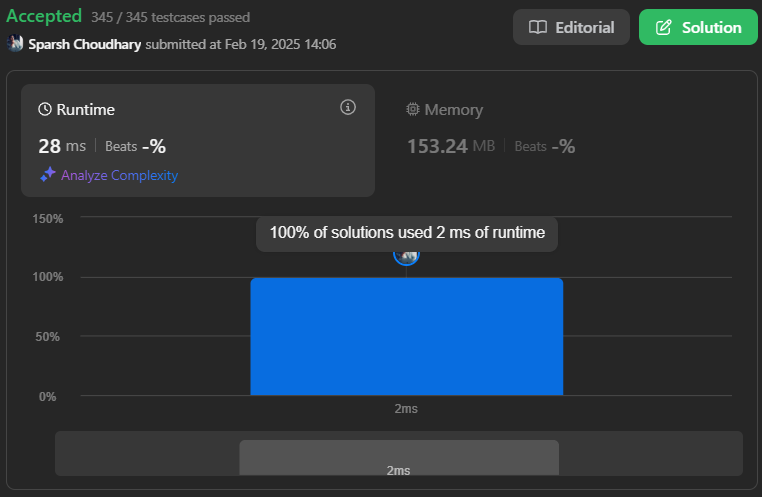Click the info icon in Runtime card

coord(348,108)
